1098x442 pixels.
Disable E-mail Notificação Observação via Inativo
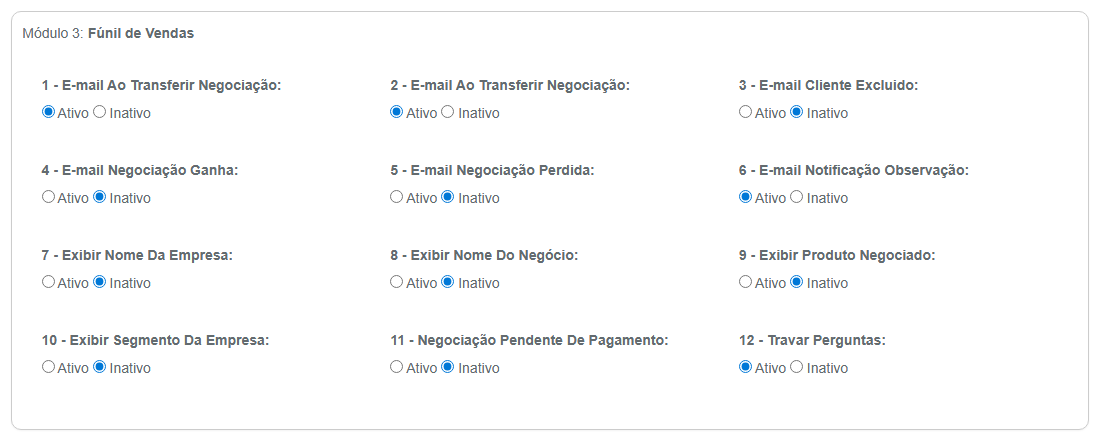[x=796, y=197]
